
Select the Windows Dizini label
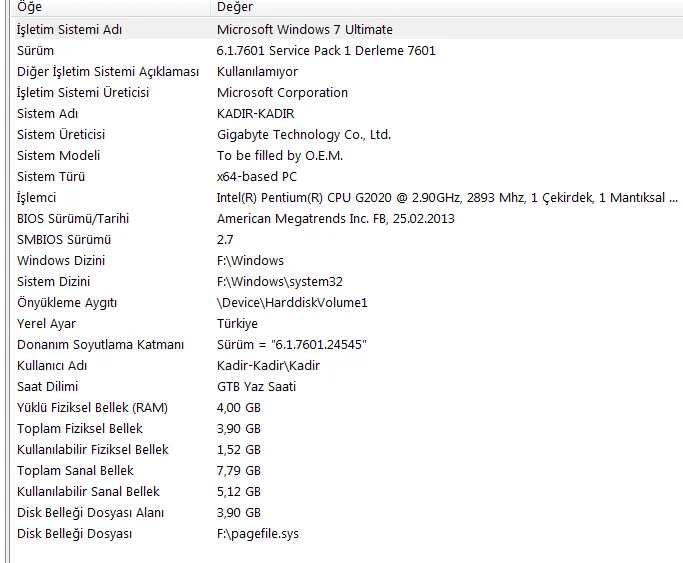coord(61,260)
